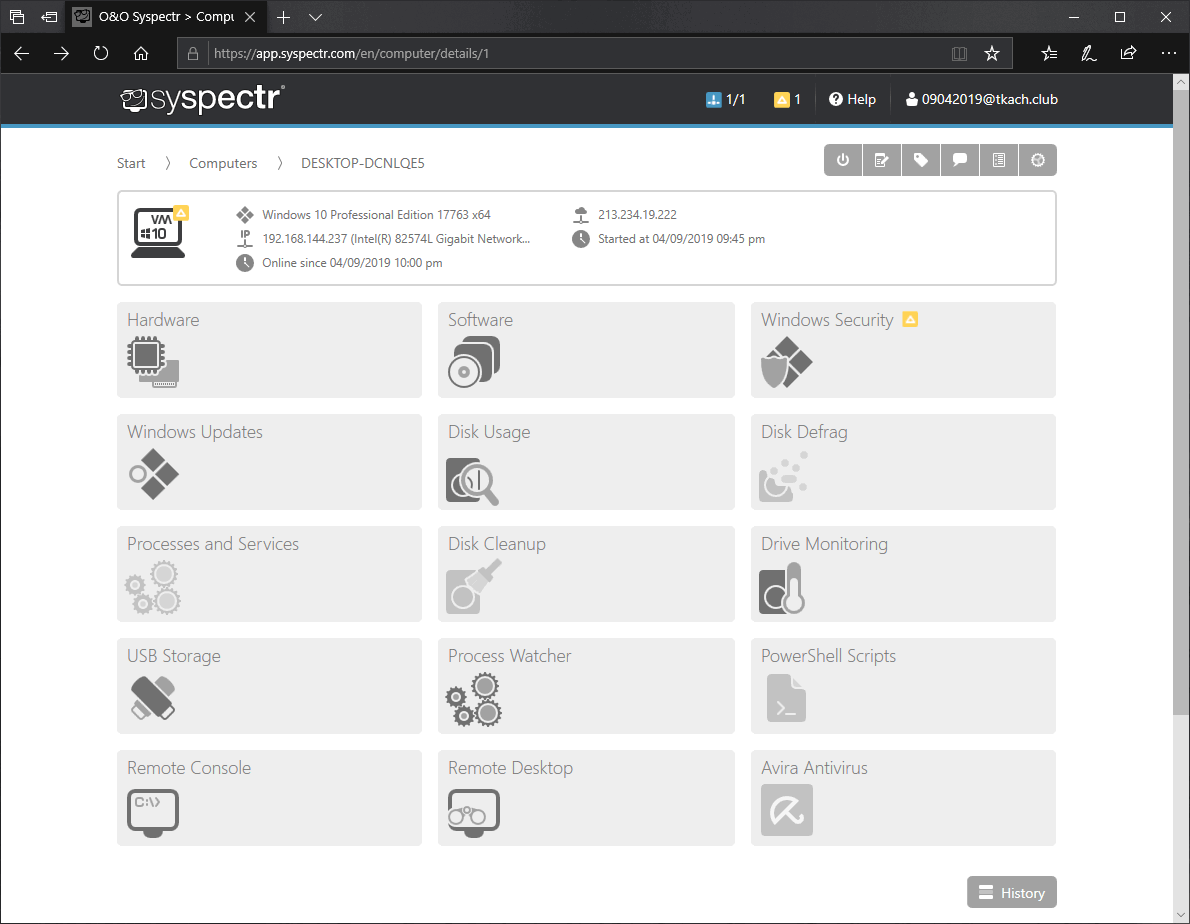Open the Windows Security shield icon
The image size is (1190, 924).
pos(787,362)
